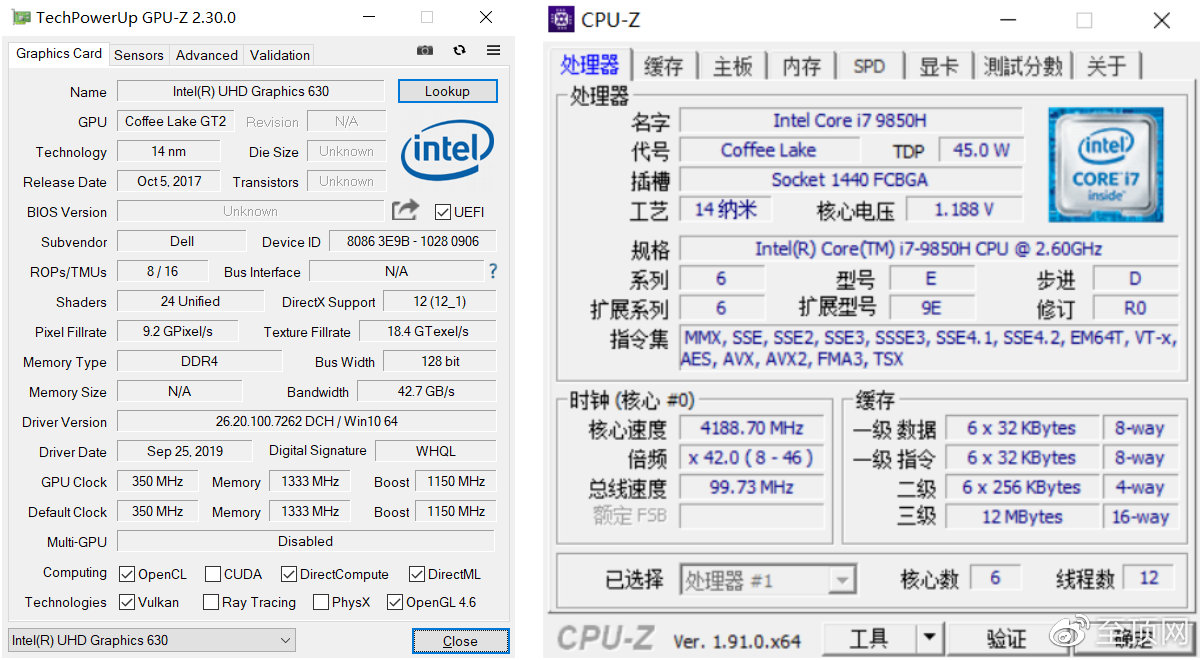
Task: Click the 核心数 value 6
Action: [x=995, y=578]
